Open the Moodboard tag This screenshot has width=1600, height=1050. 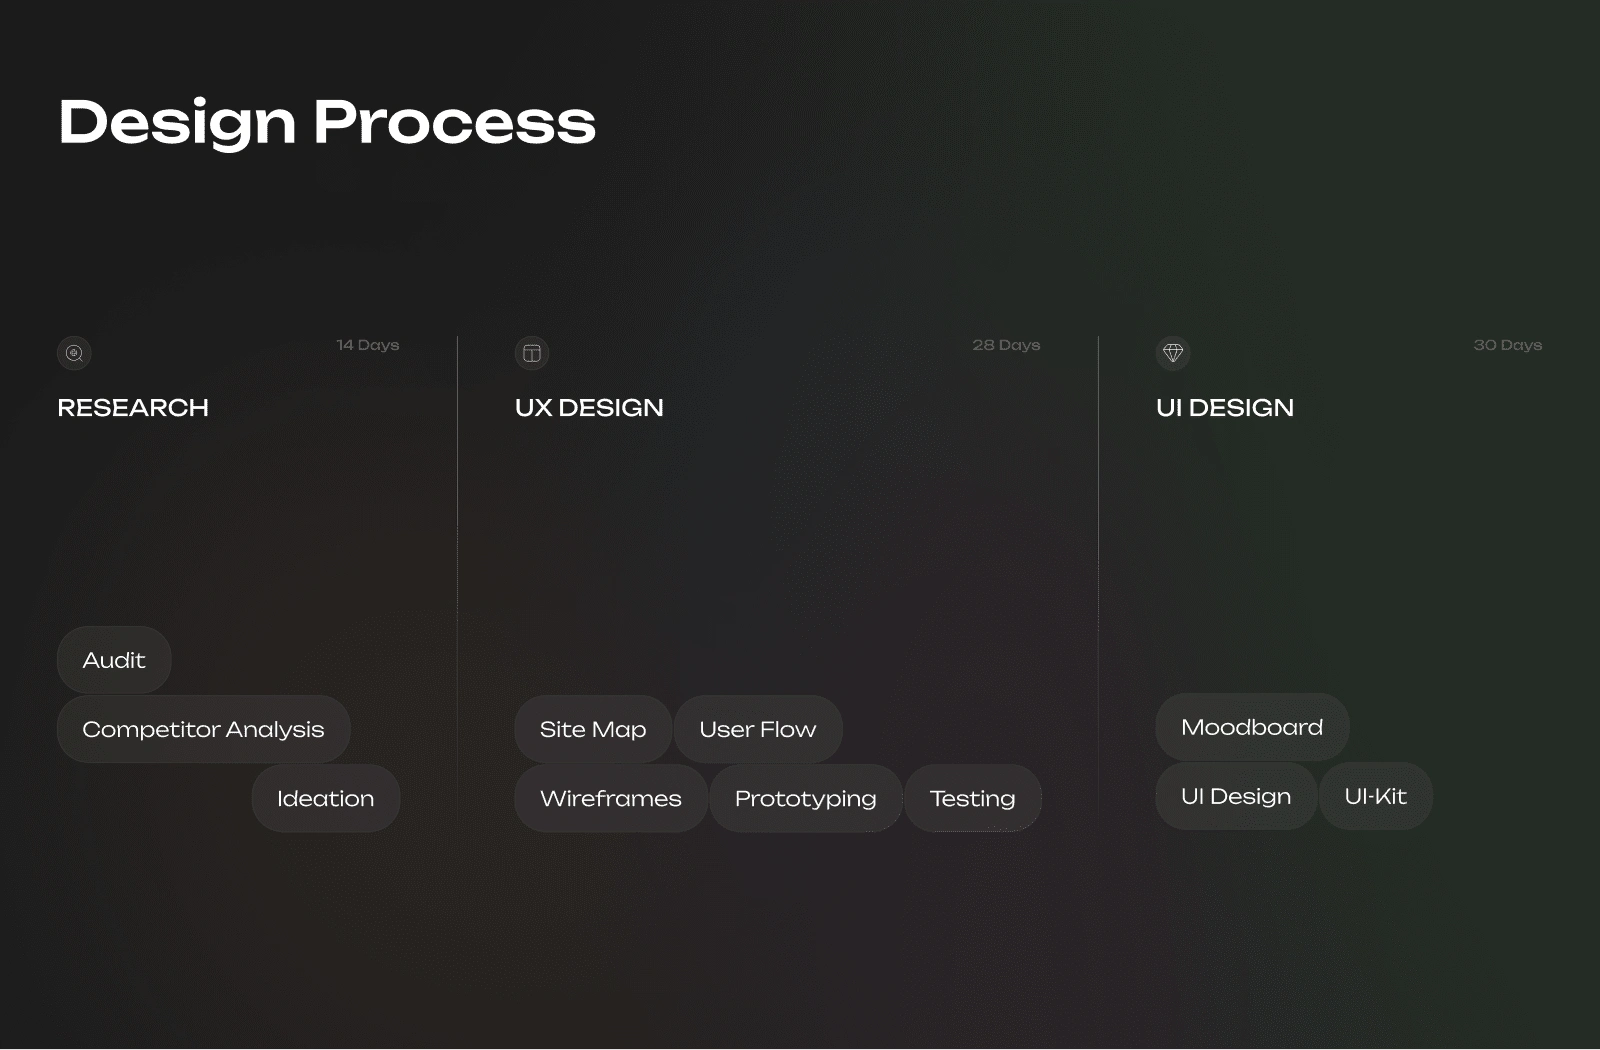(1252, 727)
